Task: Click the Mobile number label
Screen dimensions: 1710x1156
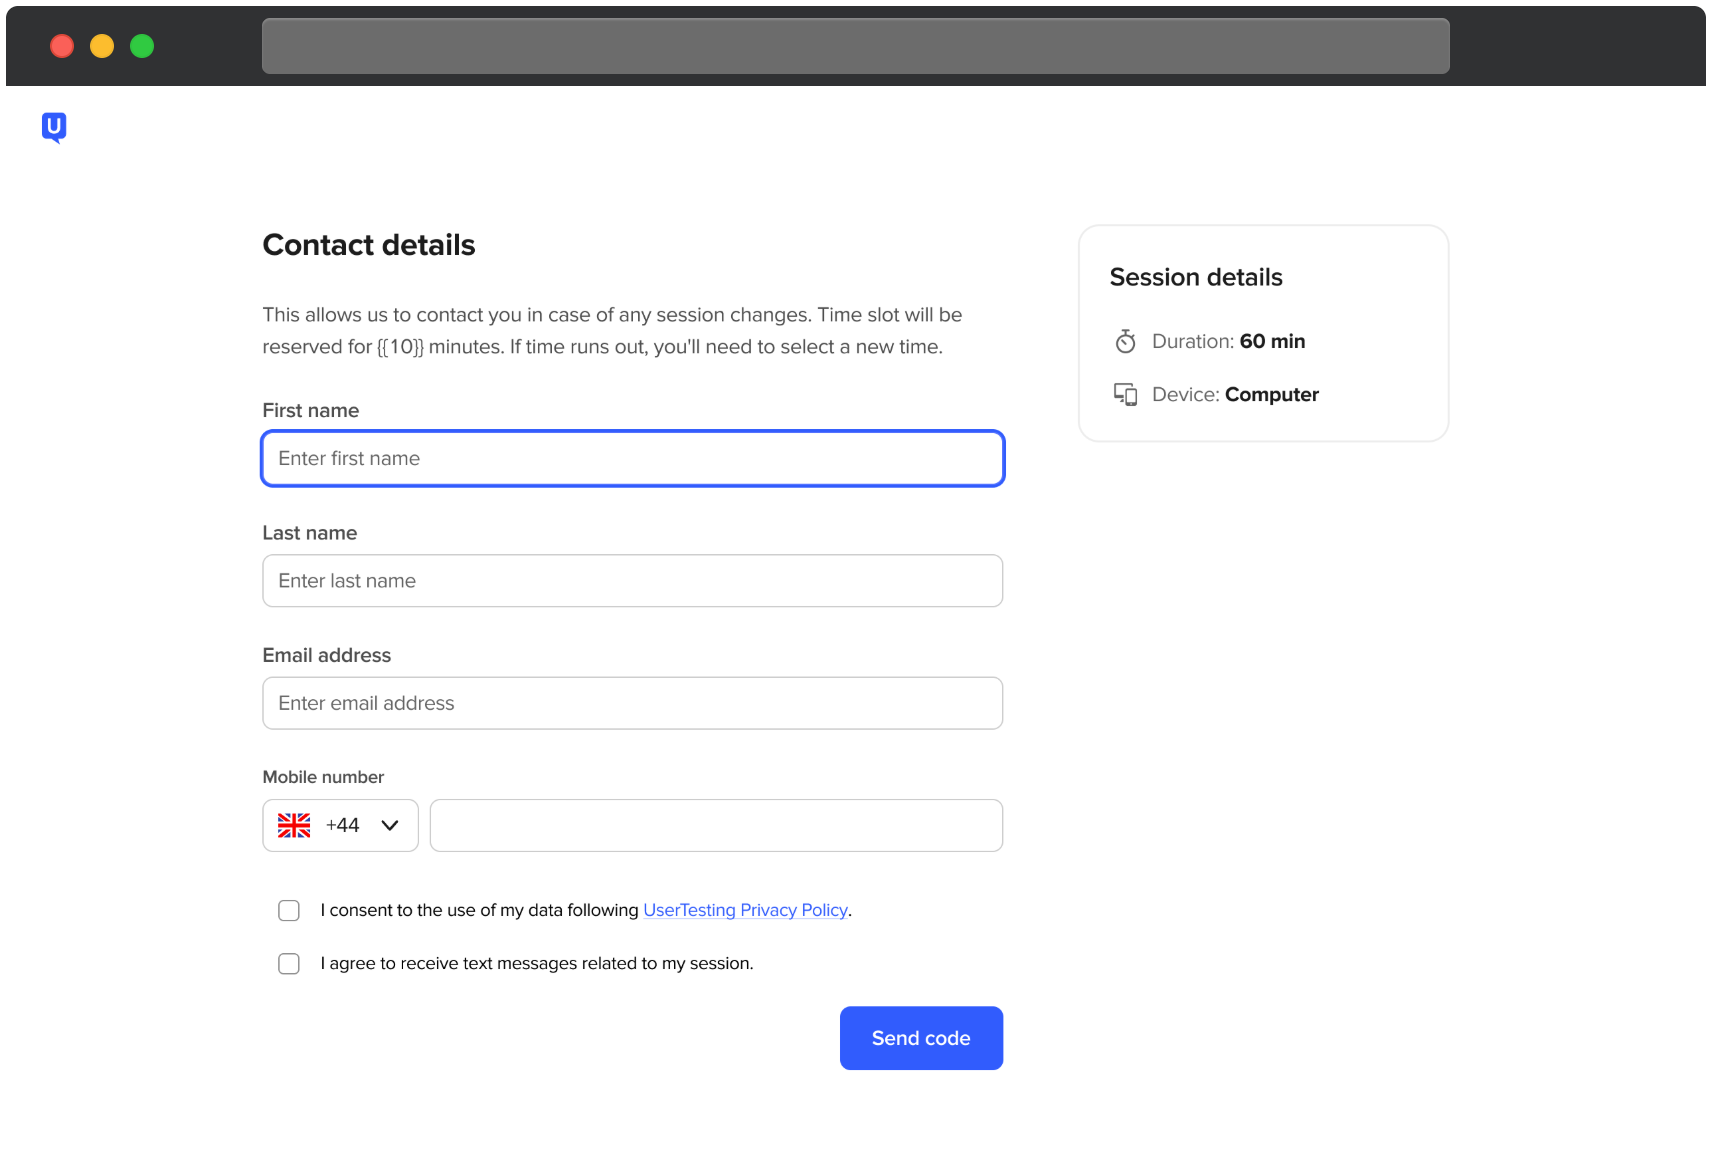Action: click(x=323, y=777)
